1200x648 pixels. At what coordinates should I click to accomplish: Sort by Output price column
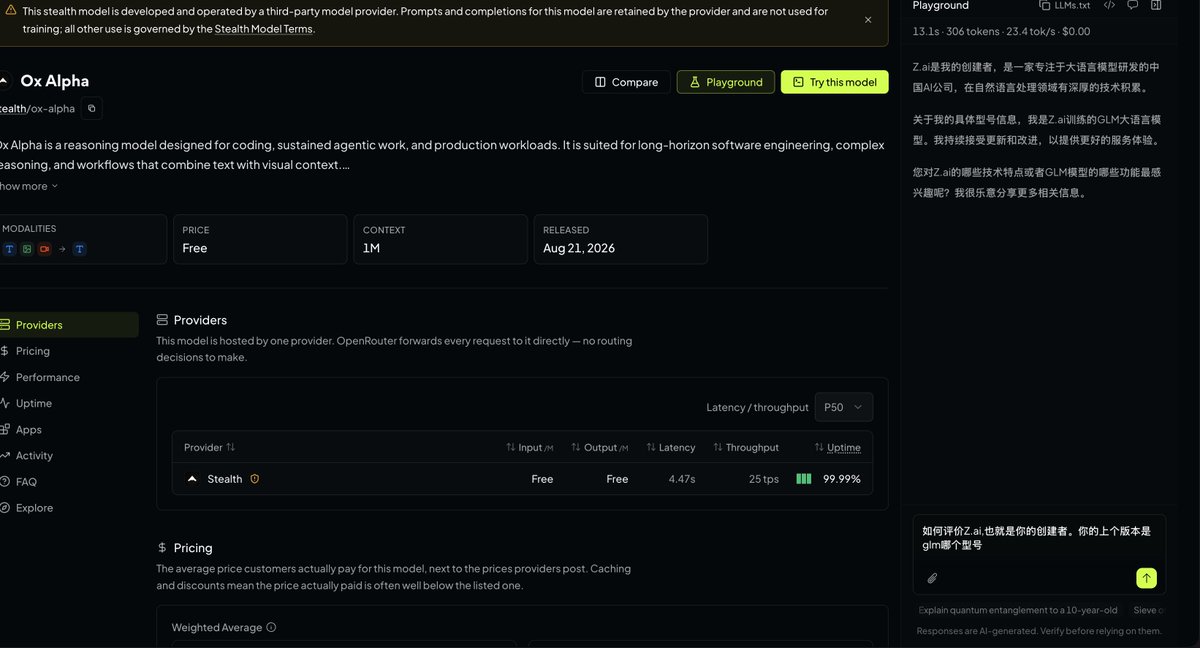(599, 447)
